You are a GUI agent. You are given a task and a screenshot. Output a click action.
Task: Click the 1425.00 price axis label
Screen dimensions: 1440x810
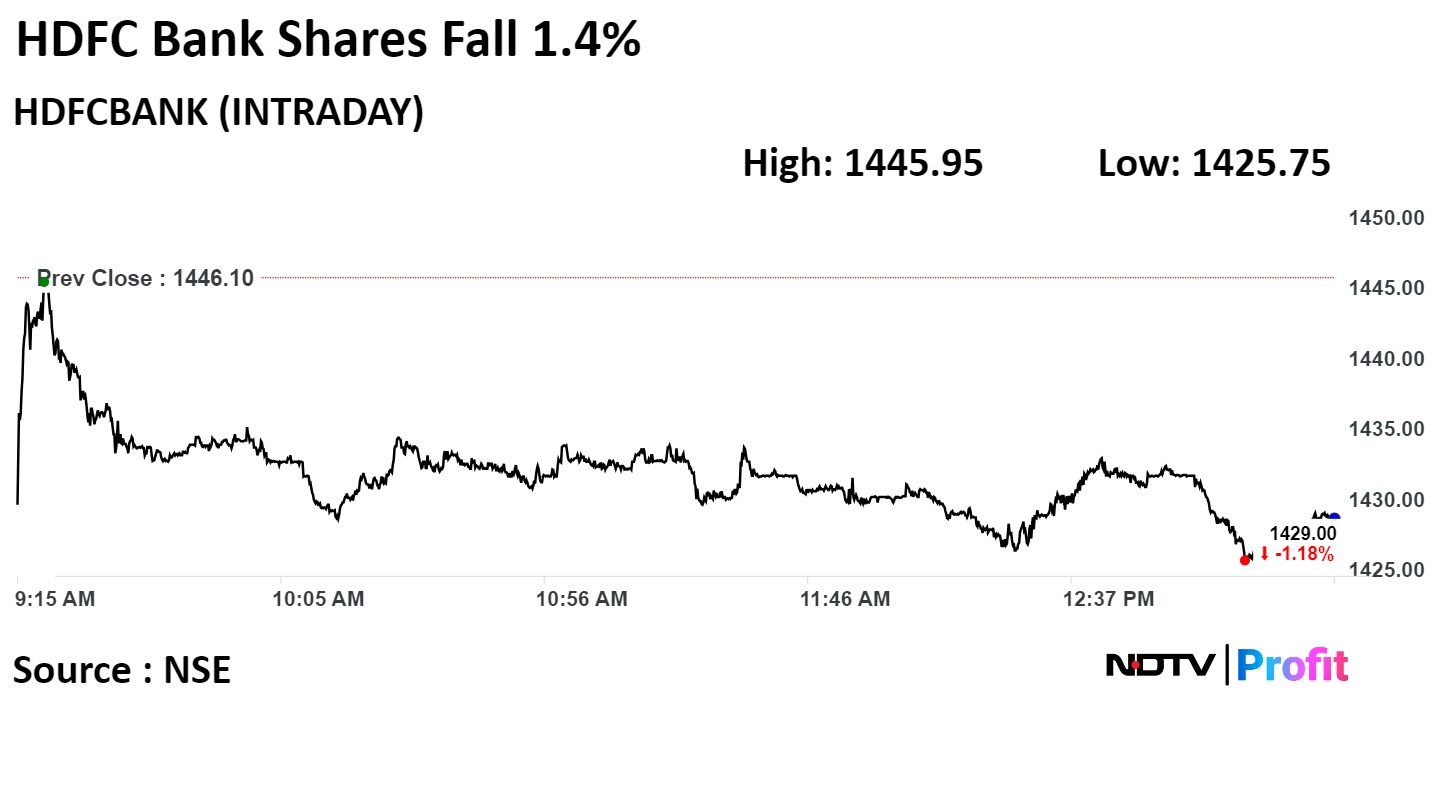[x=1385, y=570]
